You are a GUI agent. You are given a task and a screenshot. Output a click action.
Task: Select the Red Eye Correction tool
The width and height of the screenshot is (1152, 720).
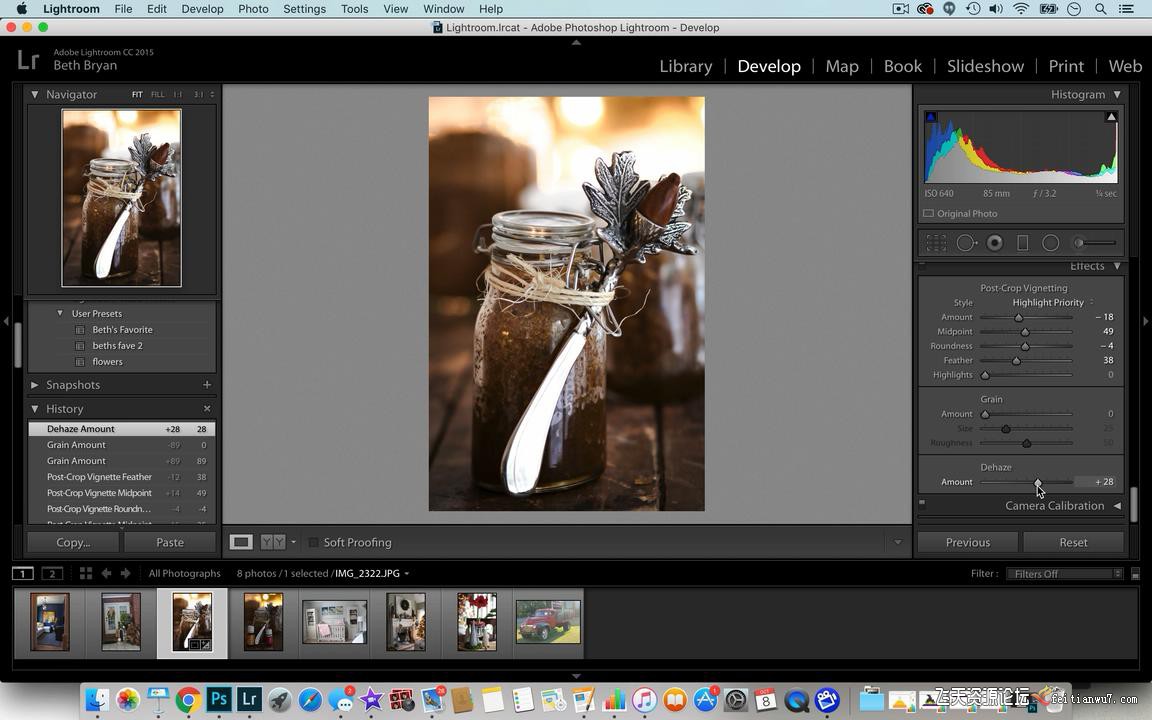click(x=995, y=242)
